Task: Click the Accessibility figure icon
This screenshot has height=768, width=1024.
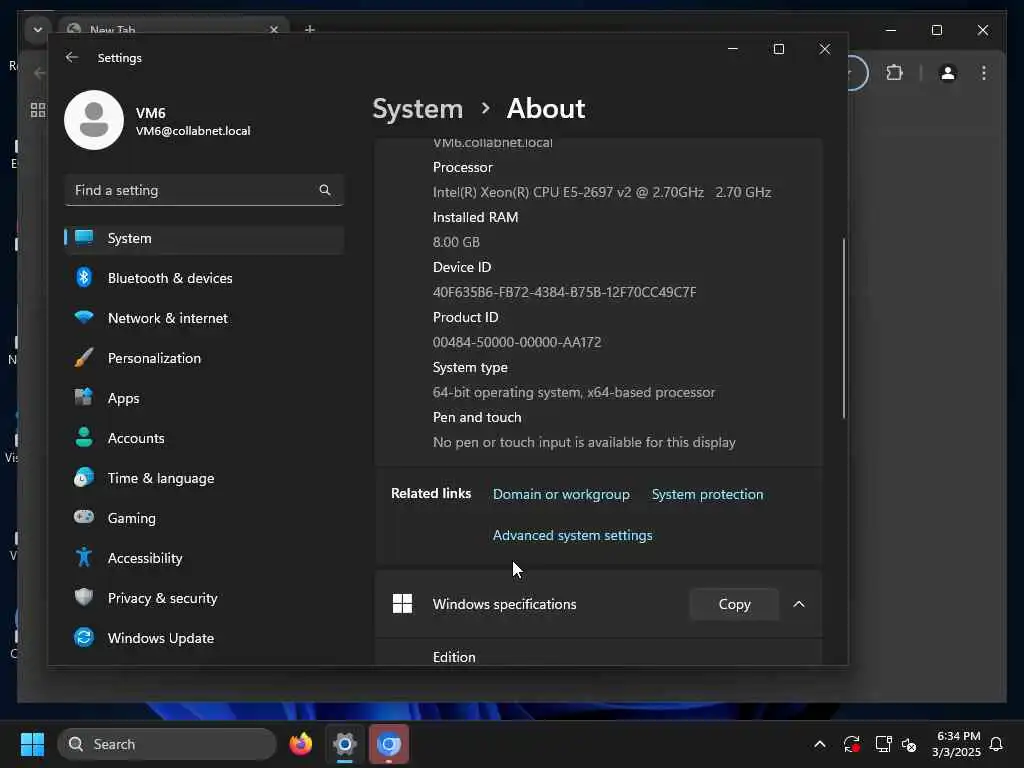Action: click(x=84, y=558)
